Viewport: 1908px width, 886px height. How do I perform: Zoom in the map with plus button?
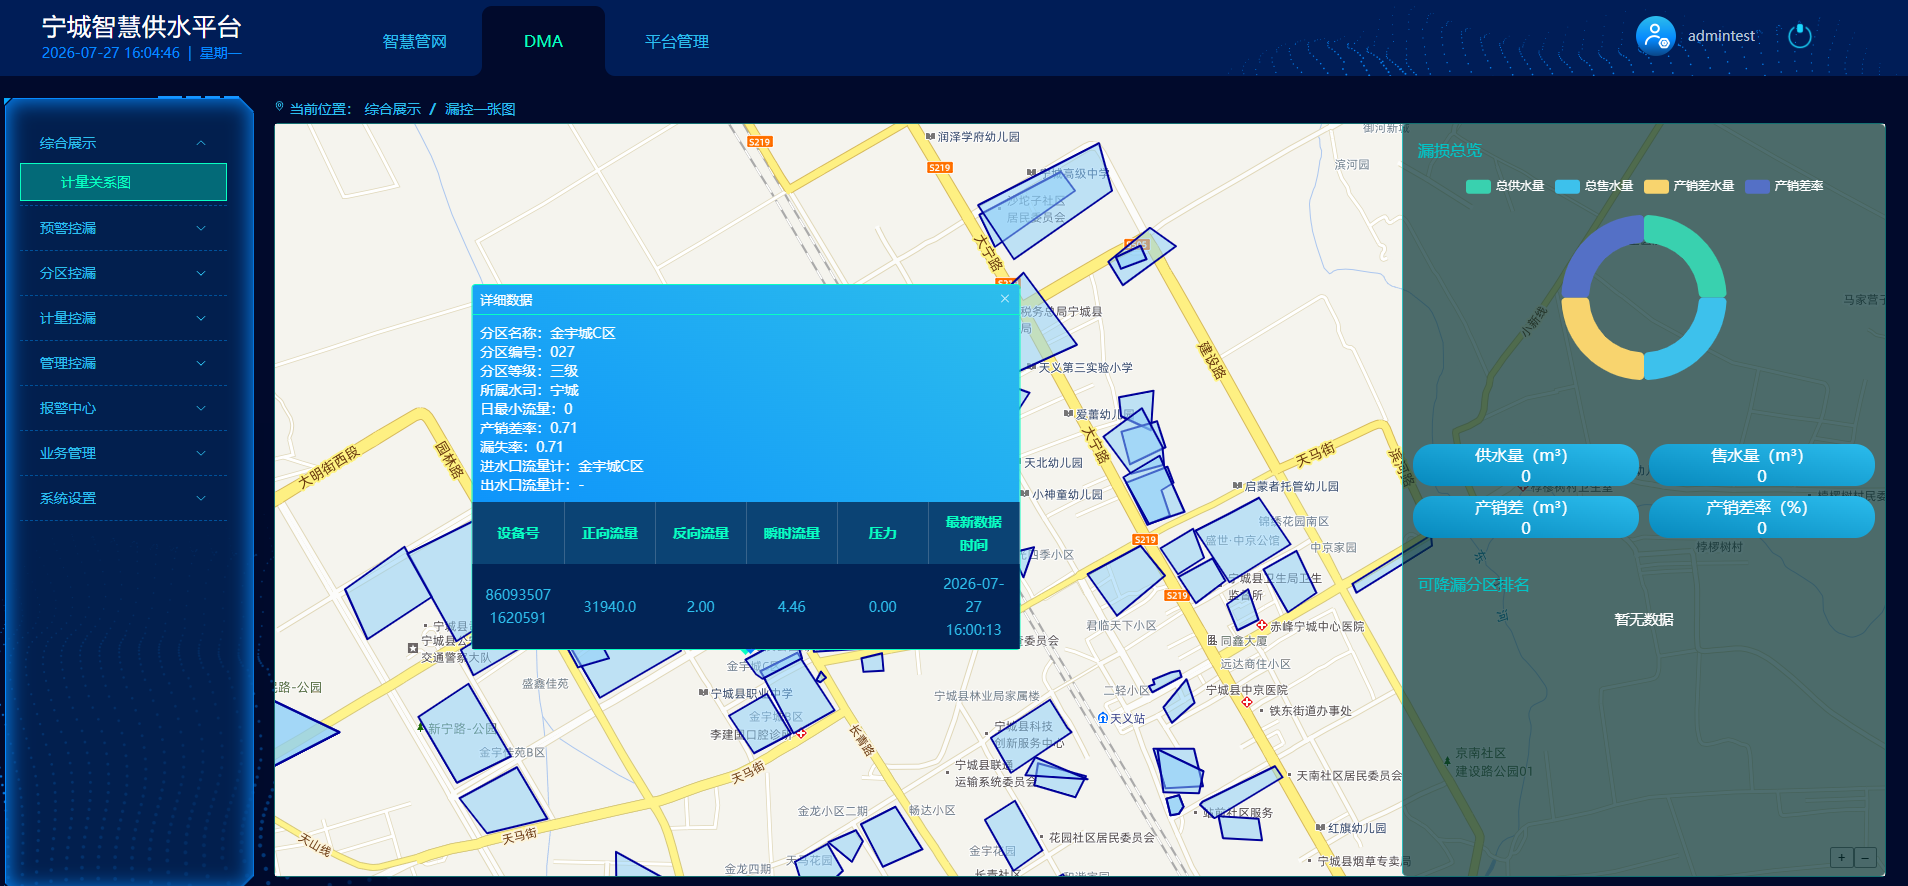1841,857
